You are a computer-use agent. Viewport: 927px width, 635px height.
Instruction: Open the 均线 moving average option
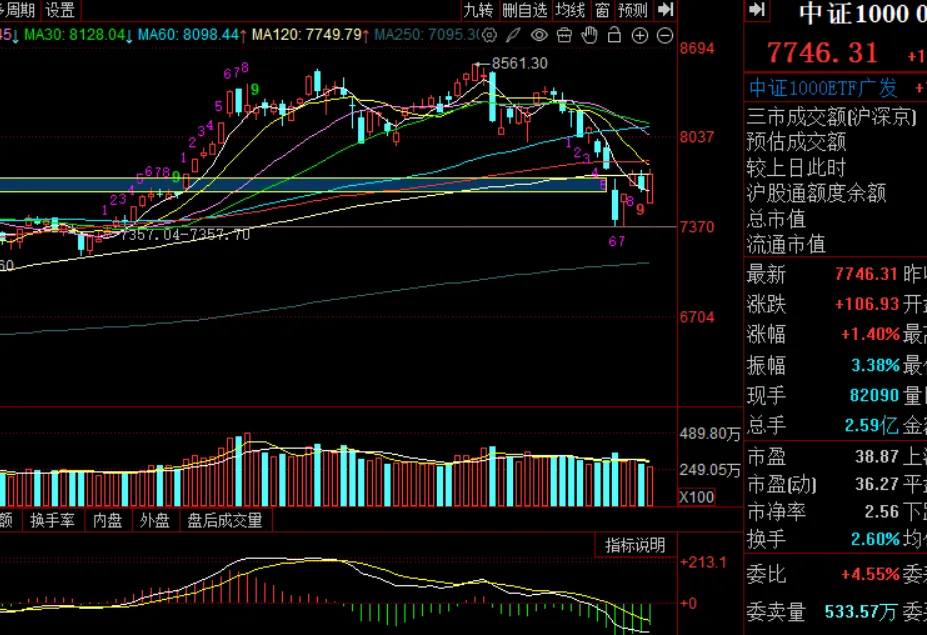pyautogui.click(x=571, y=9)
